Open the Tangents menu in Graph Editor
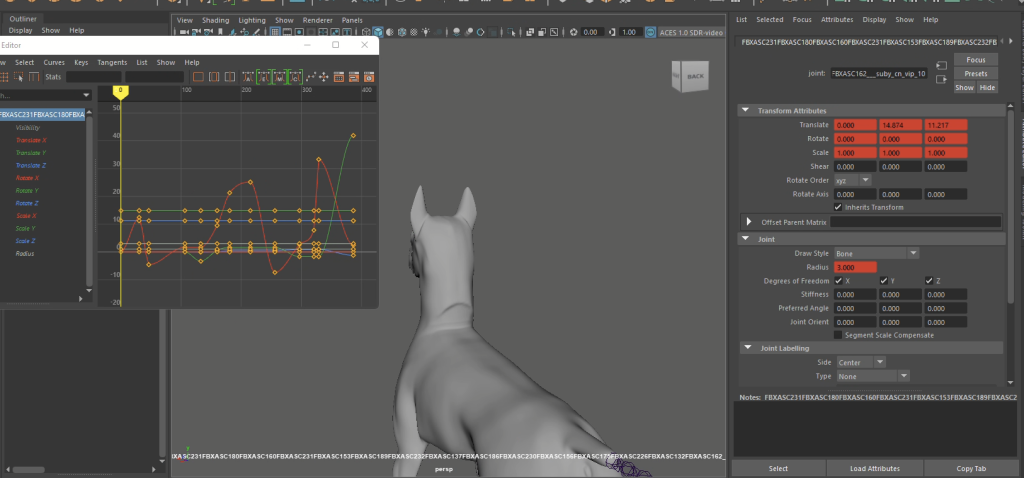This screenshot has height=478, width=1024. (113, 62)
